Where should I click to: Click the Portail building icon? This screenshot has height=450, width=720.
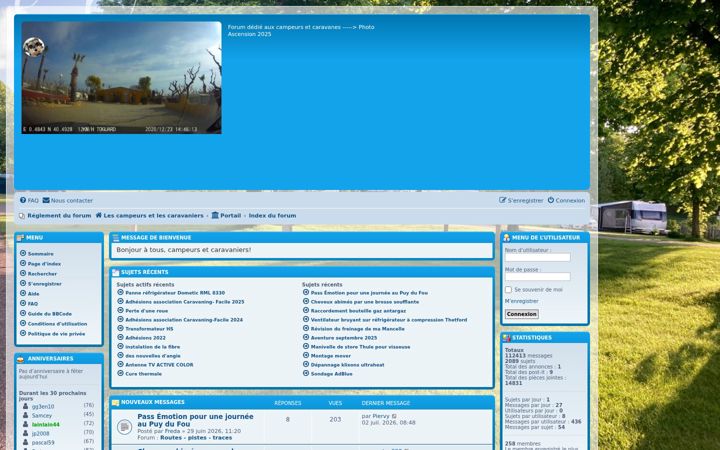coord(215,215)
